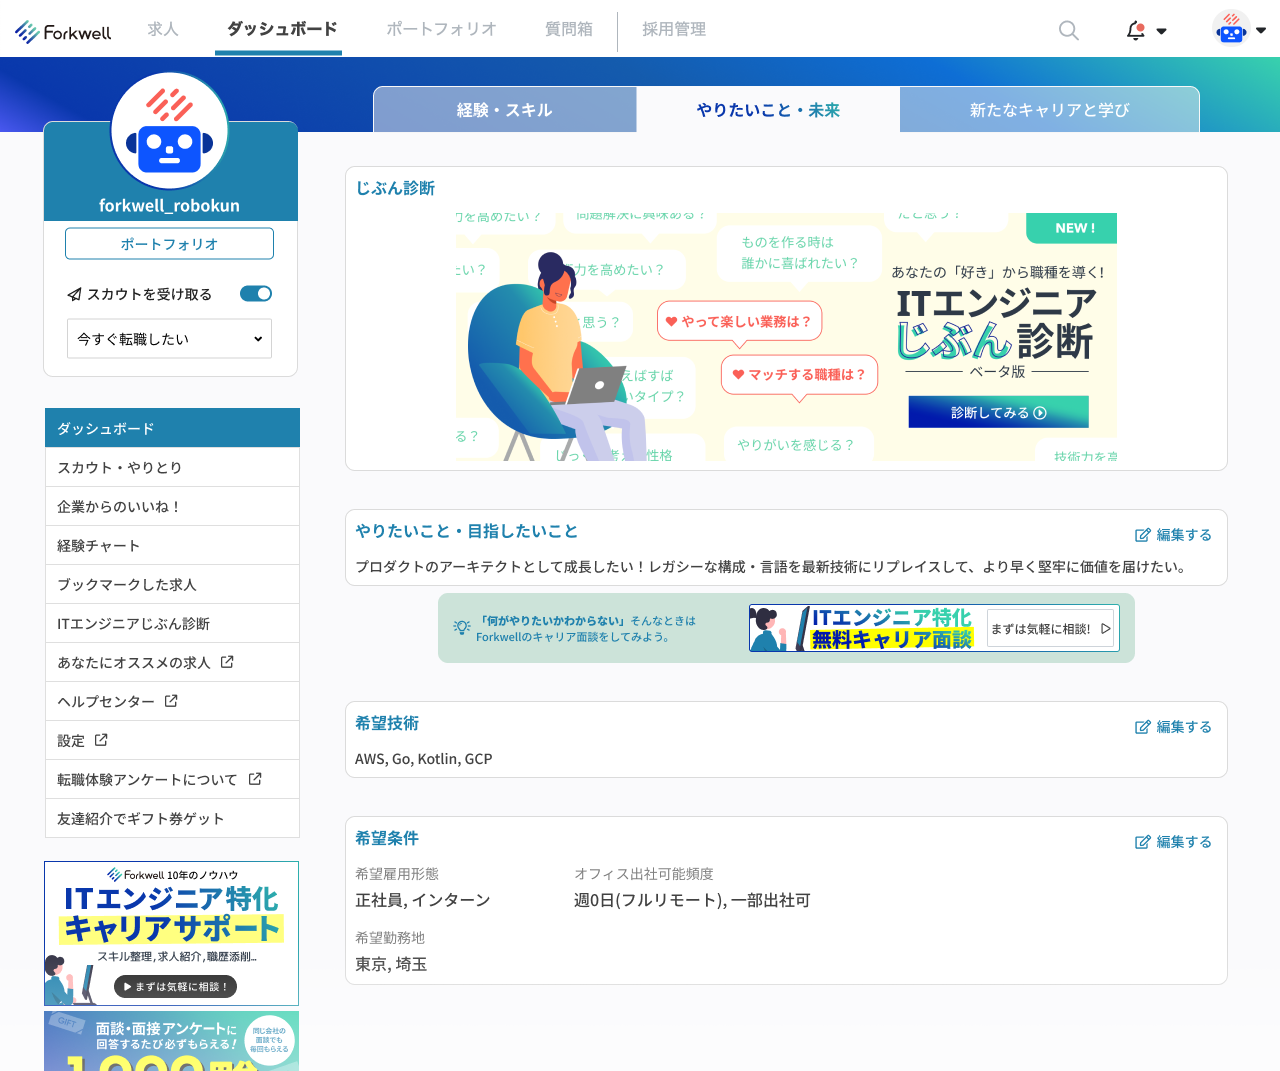Open 経験チャート in sidebar
Screen dimensions: 1280x1071
point(172,545)
